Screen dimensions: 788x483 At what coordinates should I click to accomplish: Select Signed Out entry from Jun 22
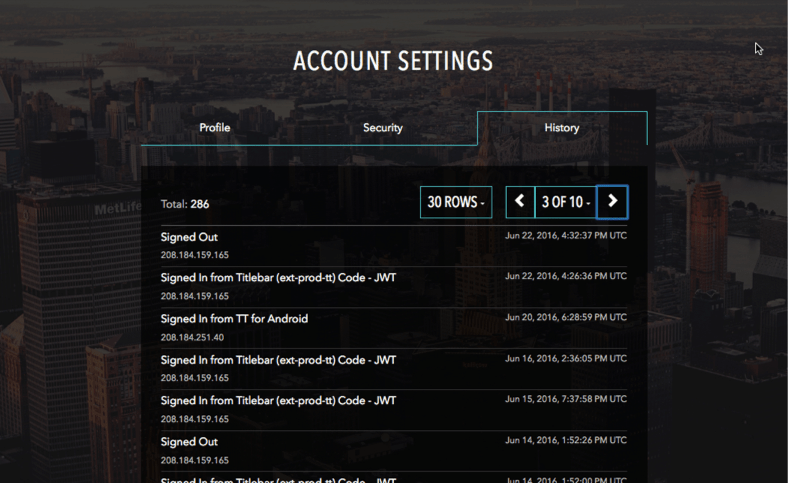coord(393,246)
